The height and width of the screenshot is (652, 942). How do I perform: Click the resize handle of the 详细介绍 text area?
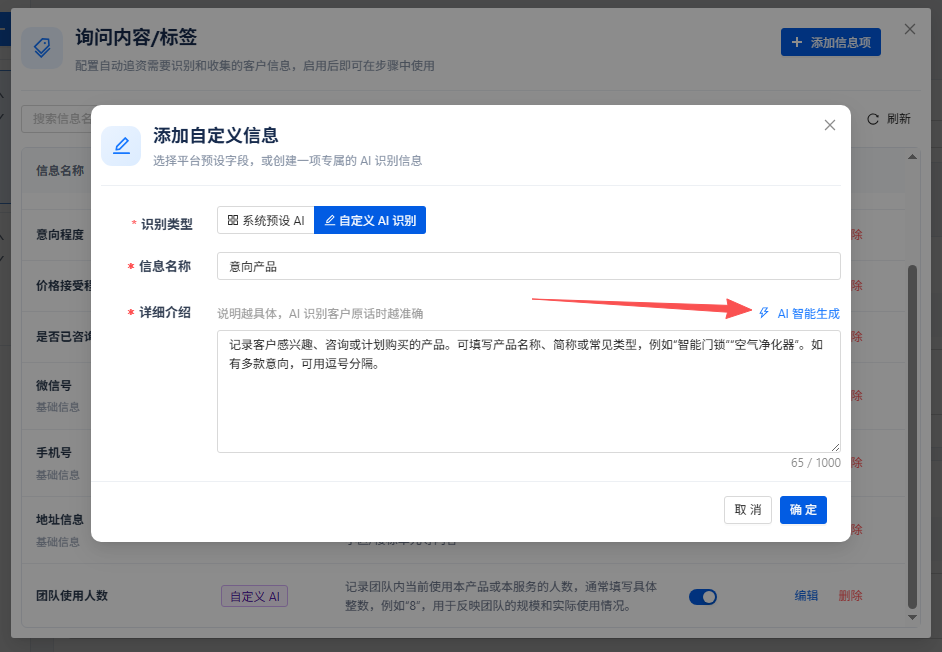pos(836,448)
